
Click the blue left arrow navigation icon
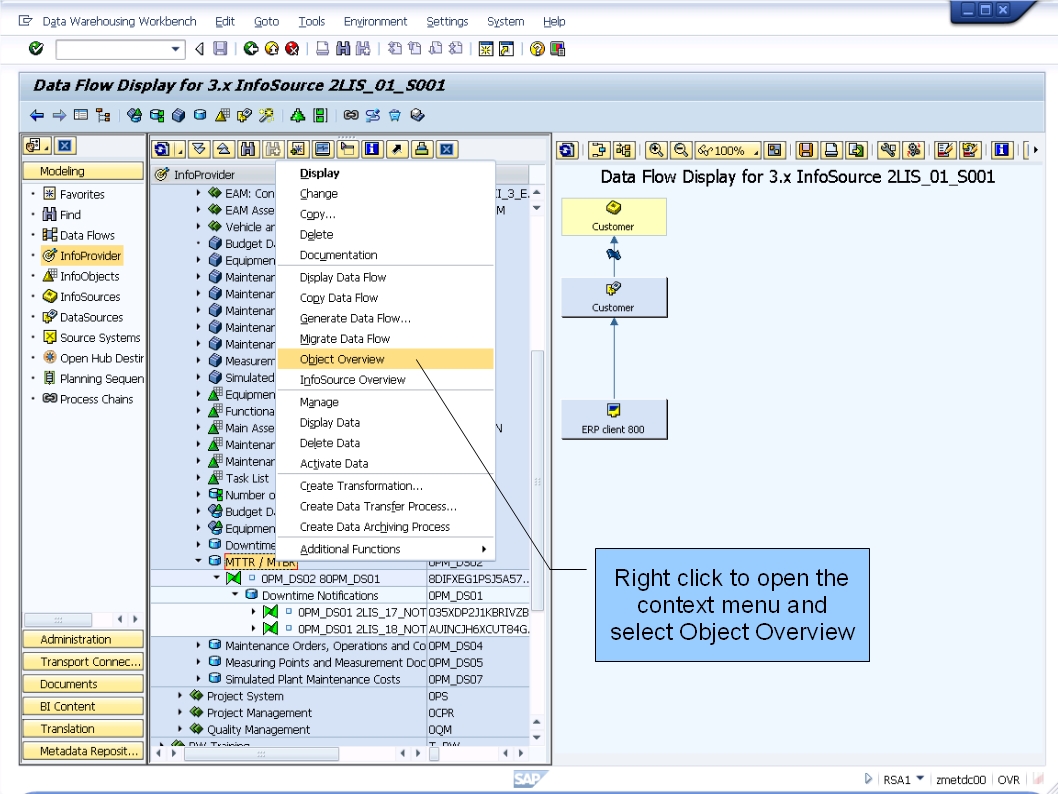click(37, 115)
